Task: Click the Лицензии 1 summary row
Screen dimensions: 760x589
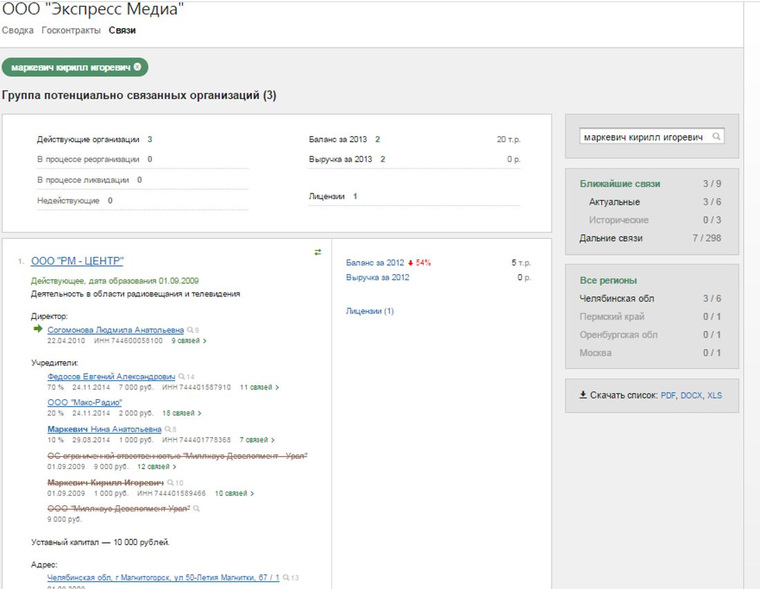Action: [414, 196]
